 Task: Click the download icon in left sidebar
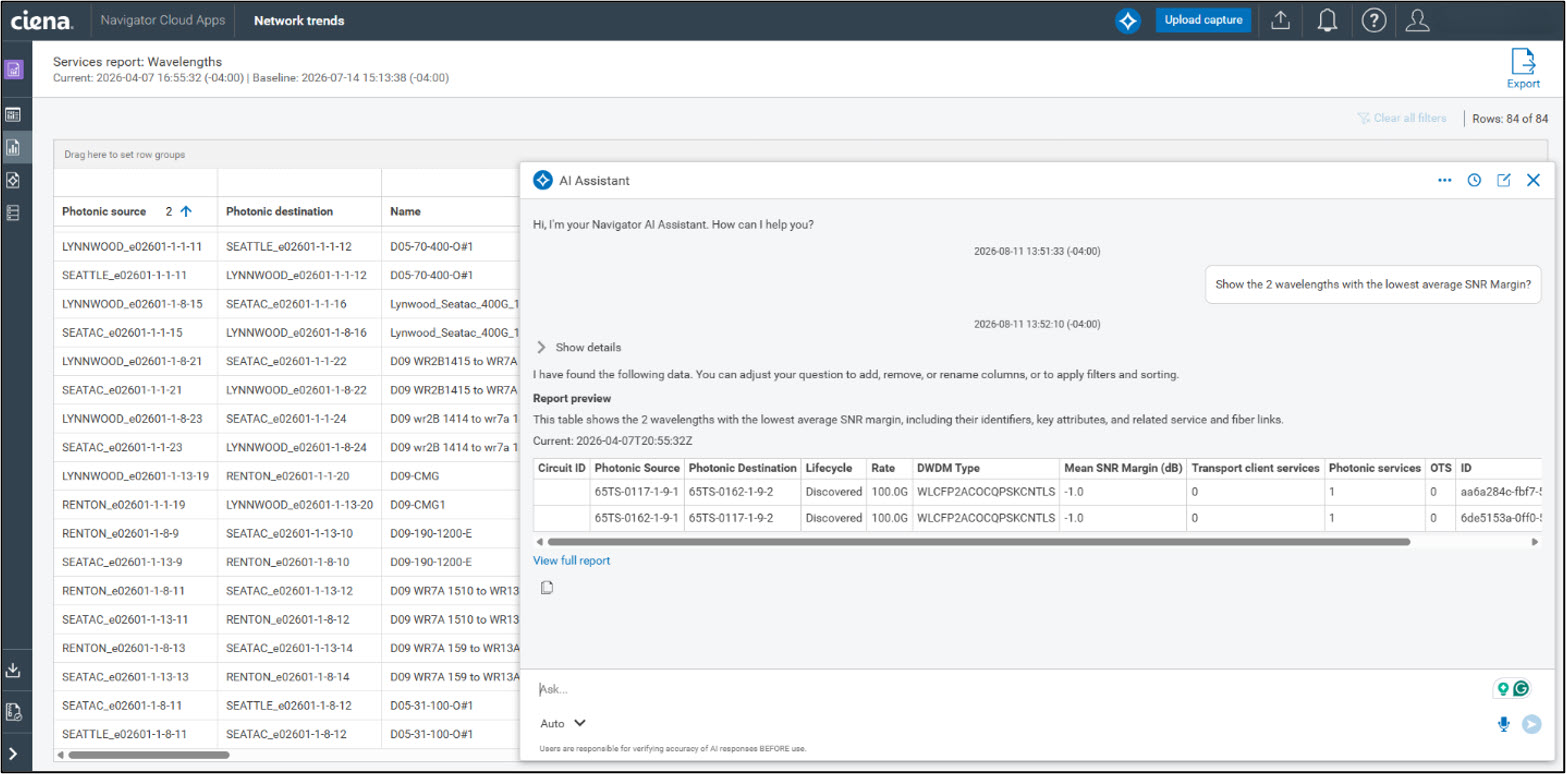[13, 669]
